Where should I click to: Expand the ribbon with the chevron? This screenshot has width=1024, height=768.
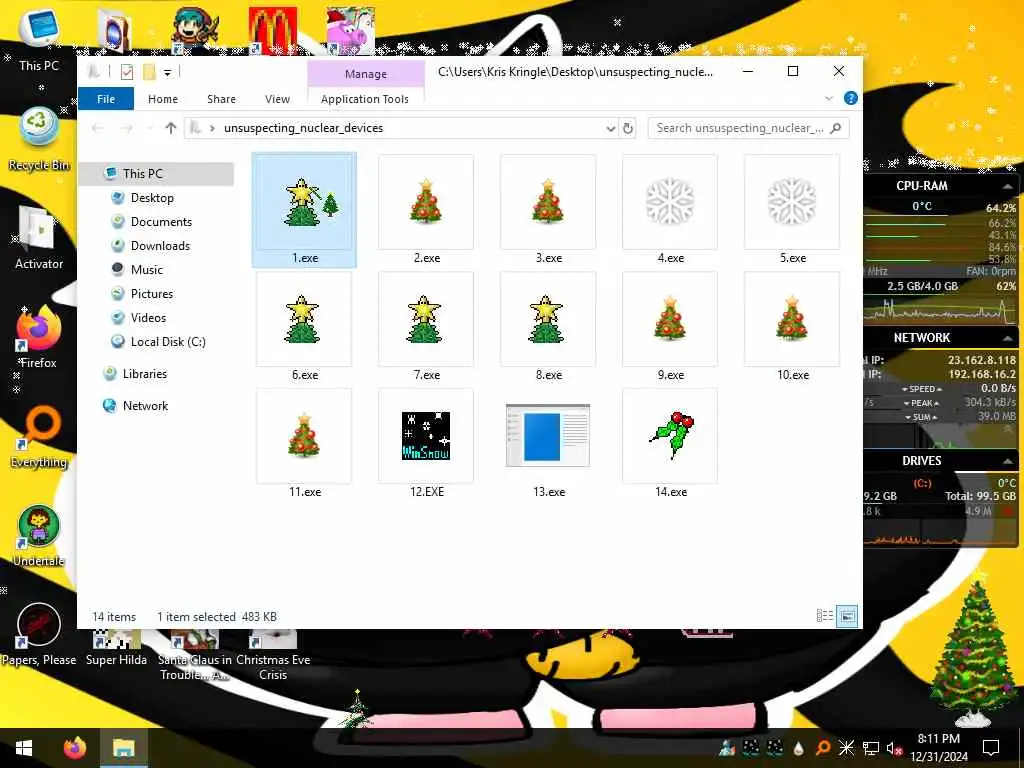coord(829,99)
